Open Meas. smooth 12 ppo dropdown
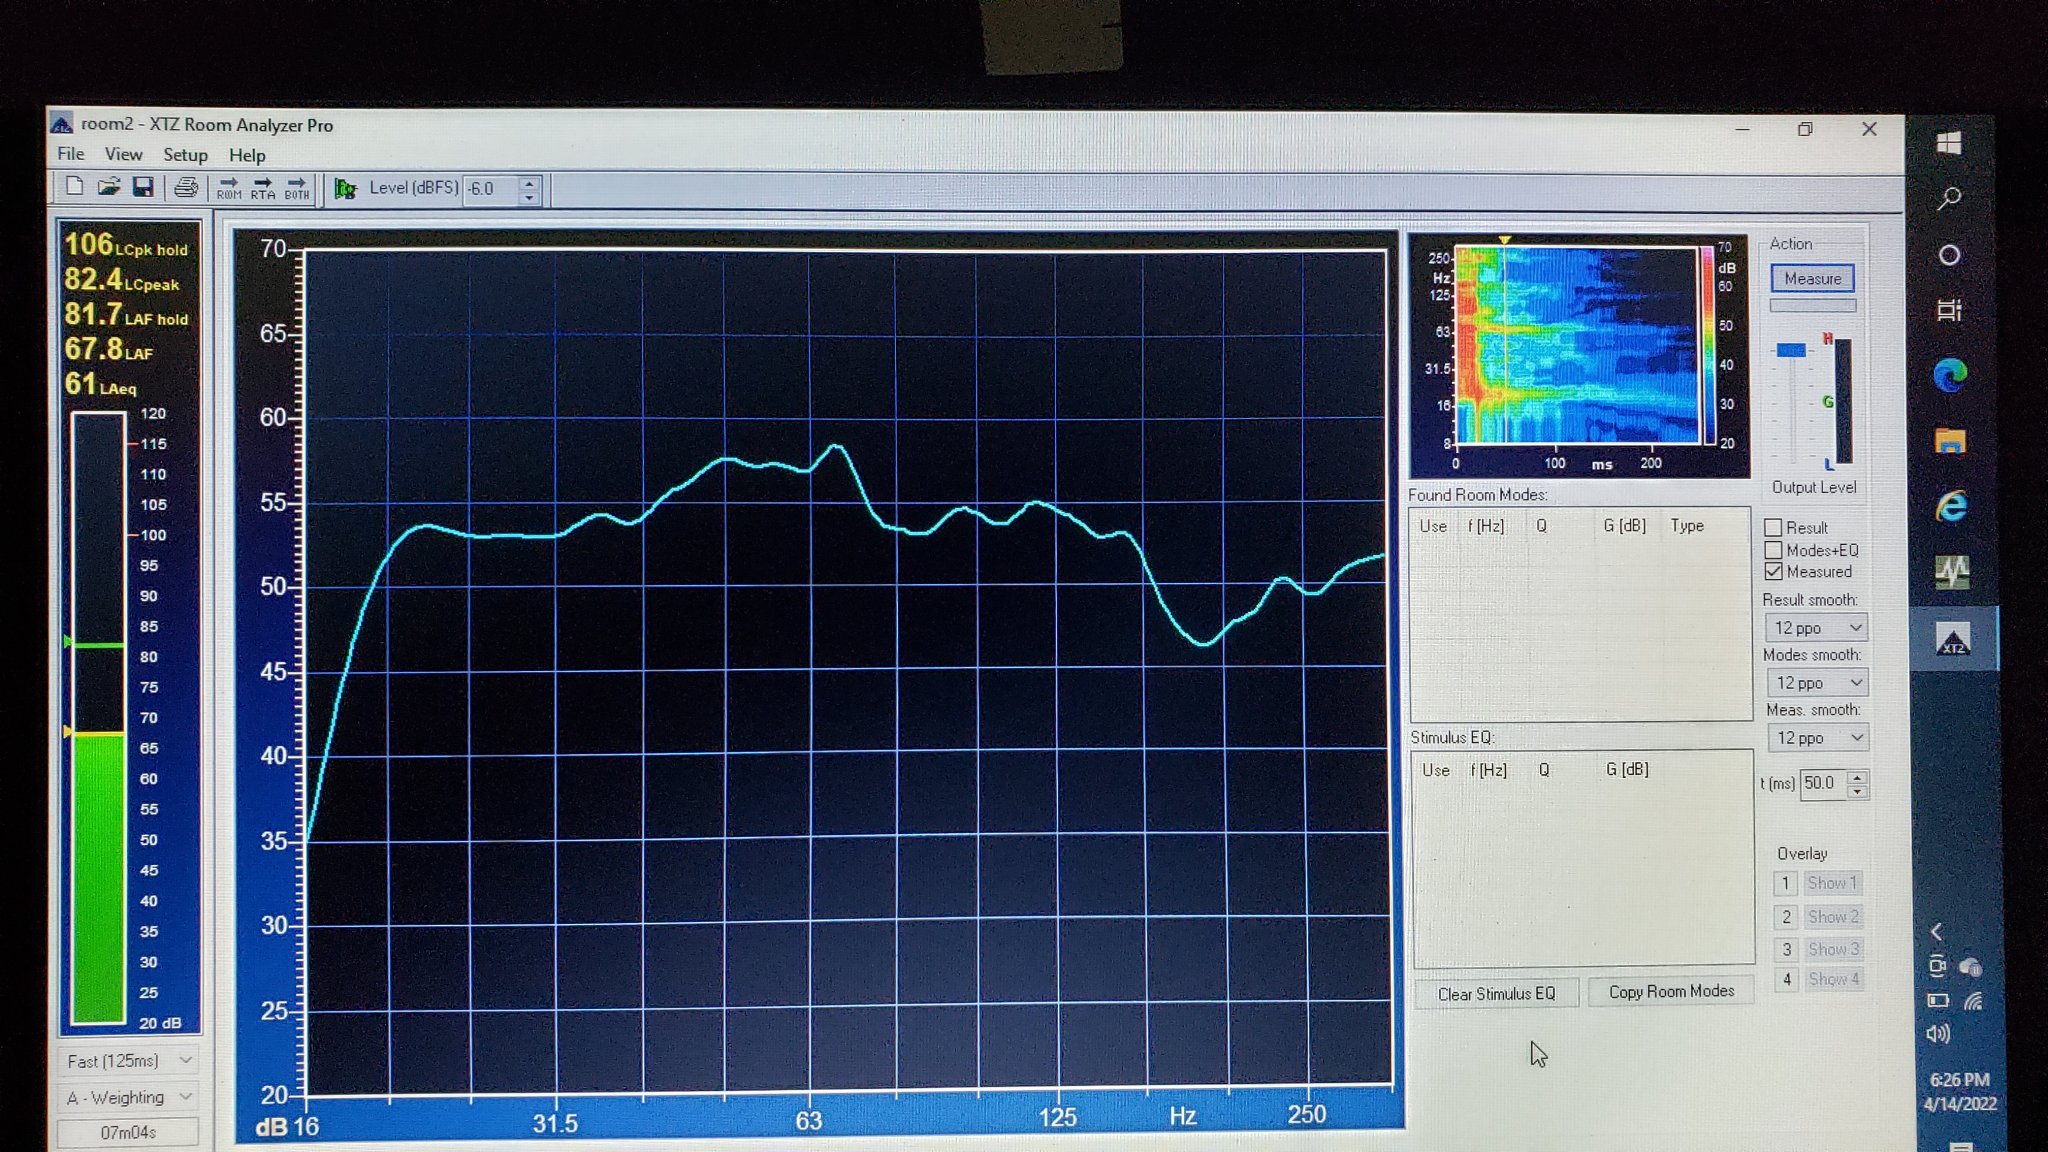This screenshot has width=2048, height=1152. coord(1818,738)
